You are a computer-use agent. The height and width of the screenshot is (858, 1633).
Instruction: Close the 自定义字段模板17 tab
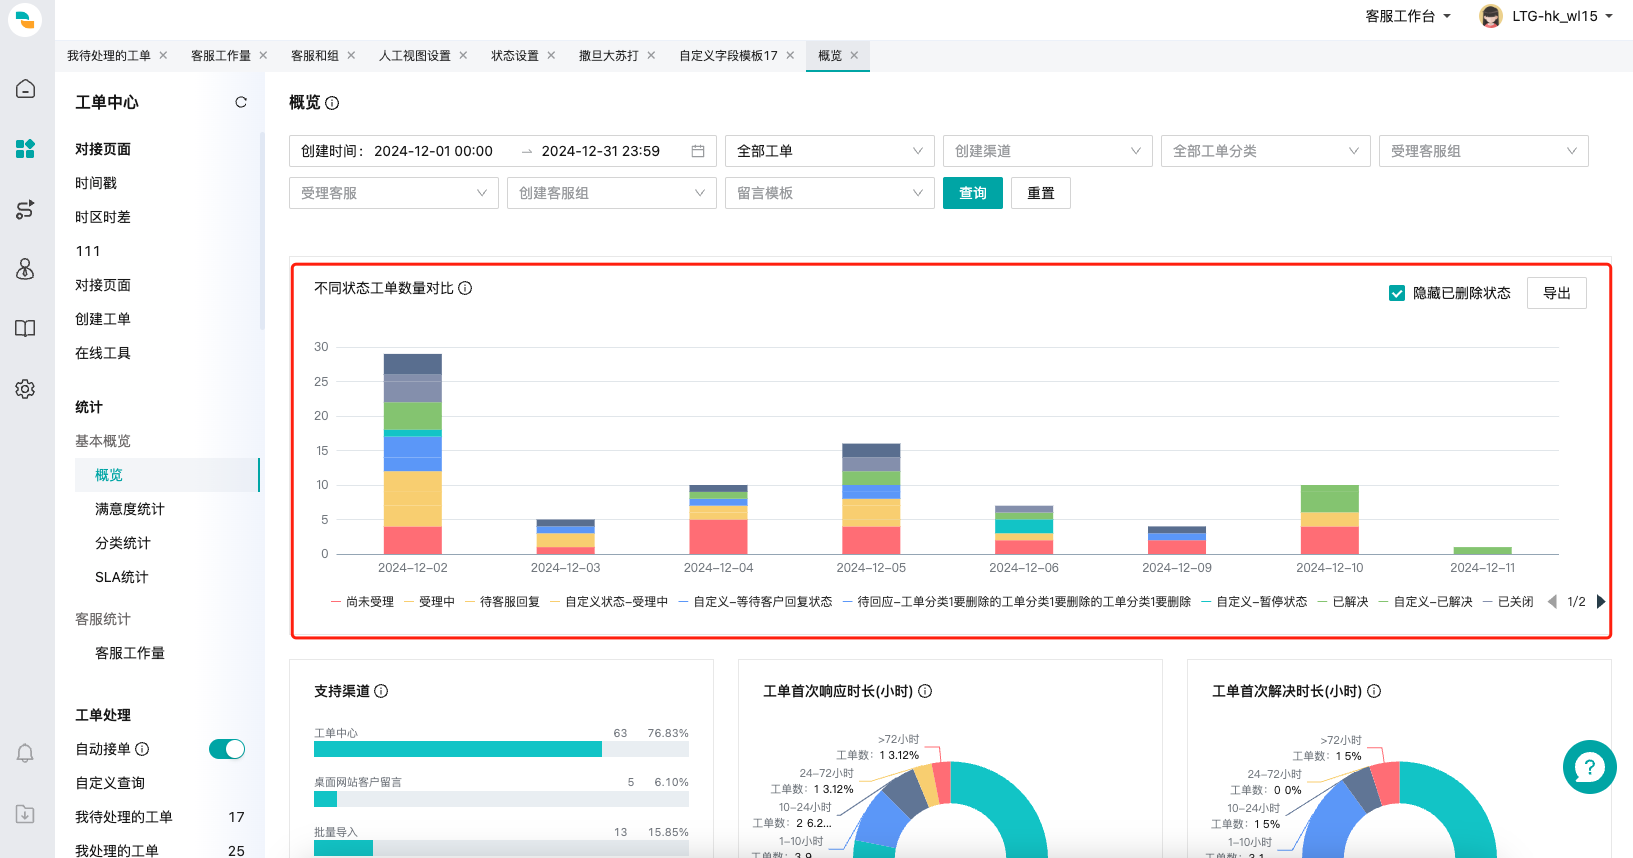[x=790, y=56]
